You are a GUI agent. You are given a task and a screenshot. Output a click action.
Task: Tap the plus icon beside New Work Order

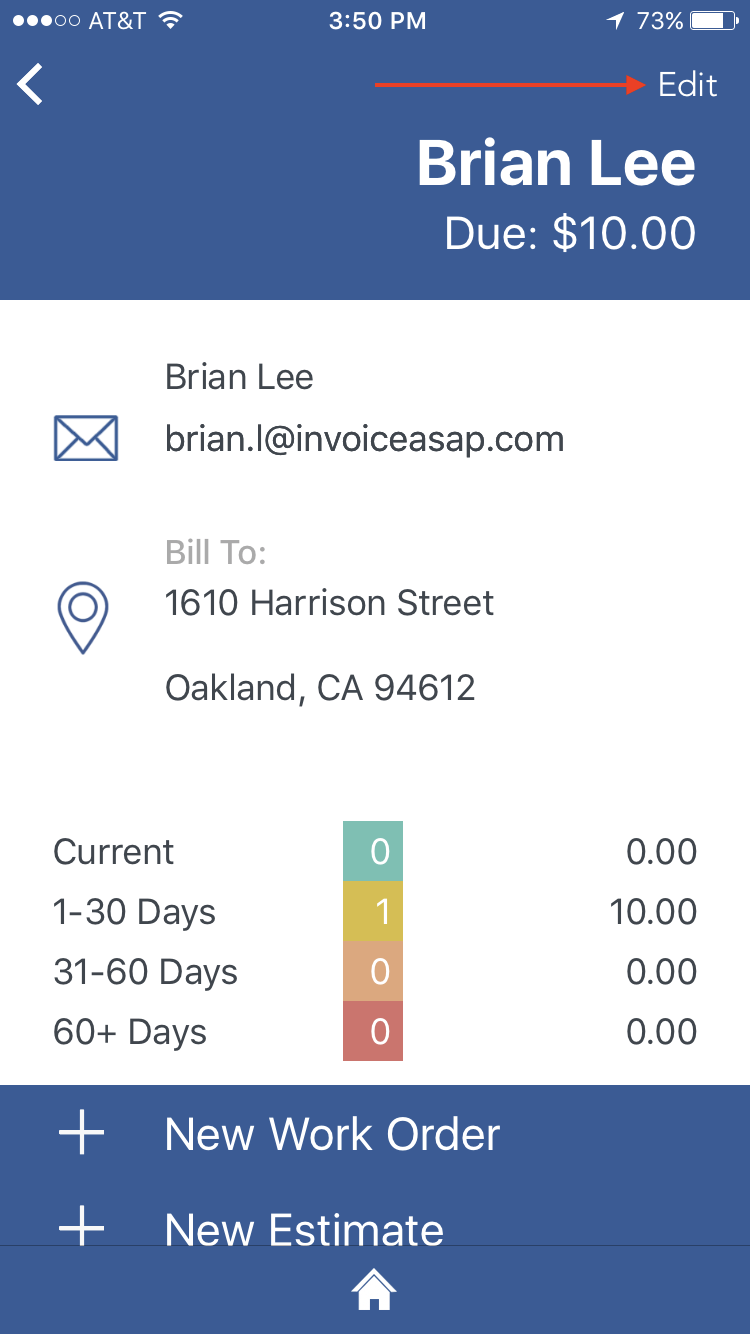click(82, 1134)
